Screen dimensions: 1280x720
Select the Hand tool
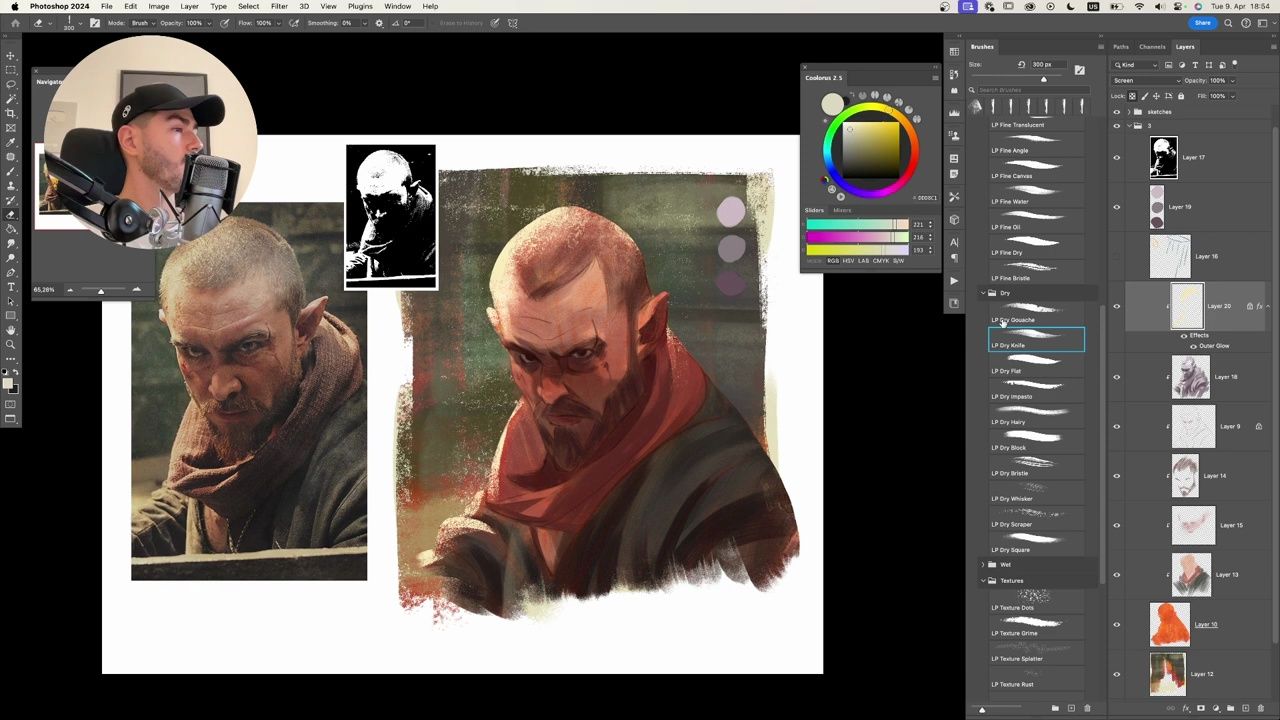click(11, 330)
